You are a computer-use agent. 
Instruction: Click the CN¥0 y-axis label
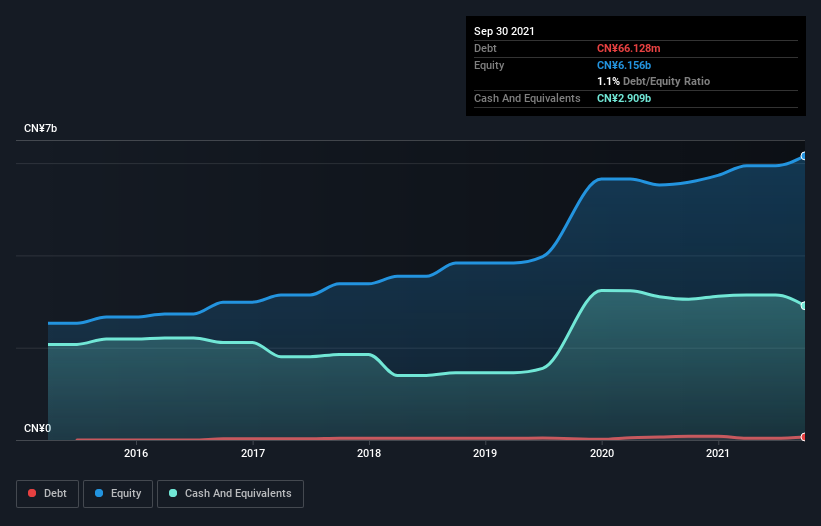coord(38,429)
